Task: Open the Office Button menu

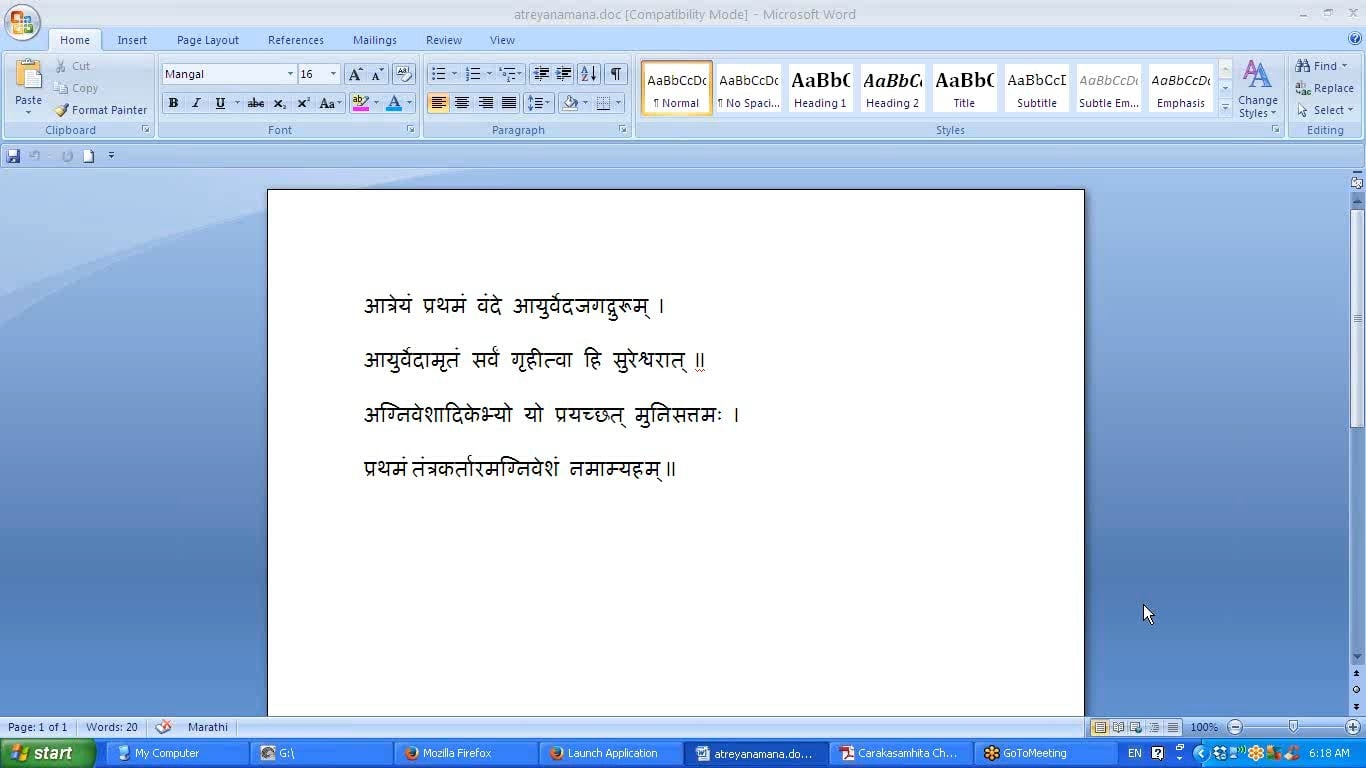Action: [x=22, y=22]
